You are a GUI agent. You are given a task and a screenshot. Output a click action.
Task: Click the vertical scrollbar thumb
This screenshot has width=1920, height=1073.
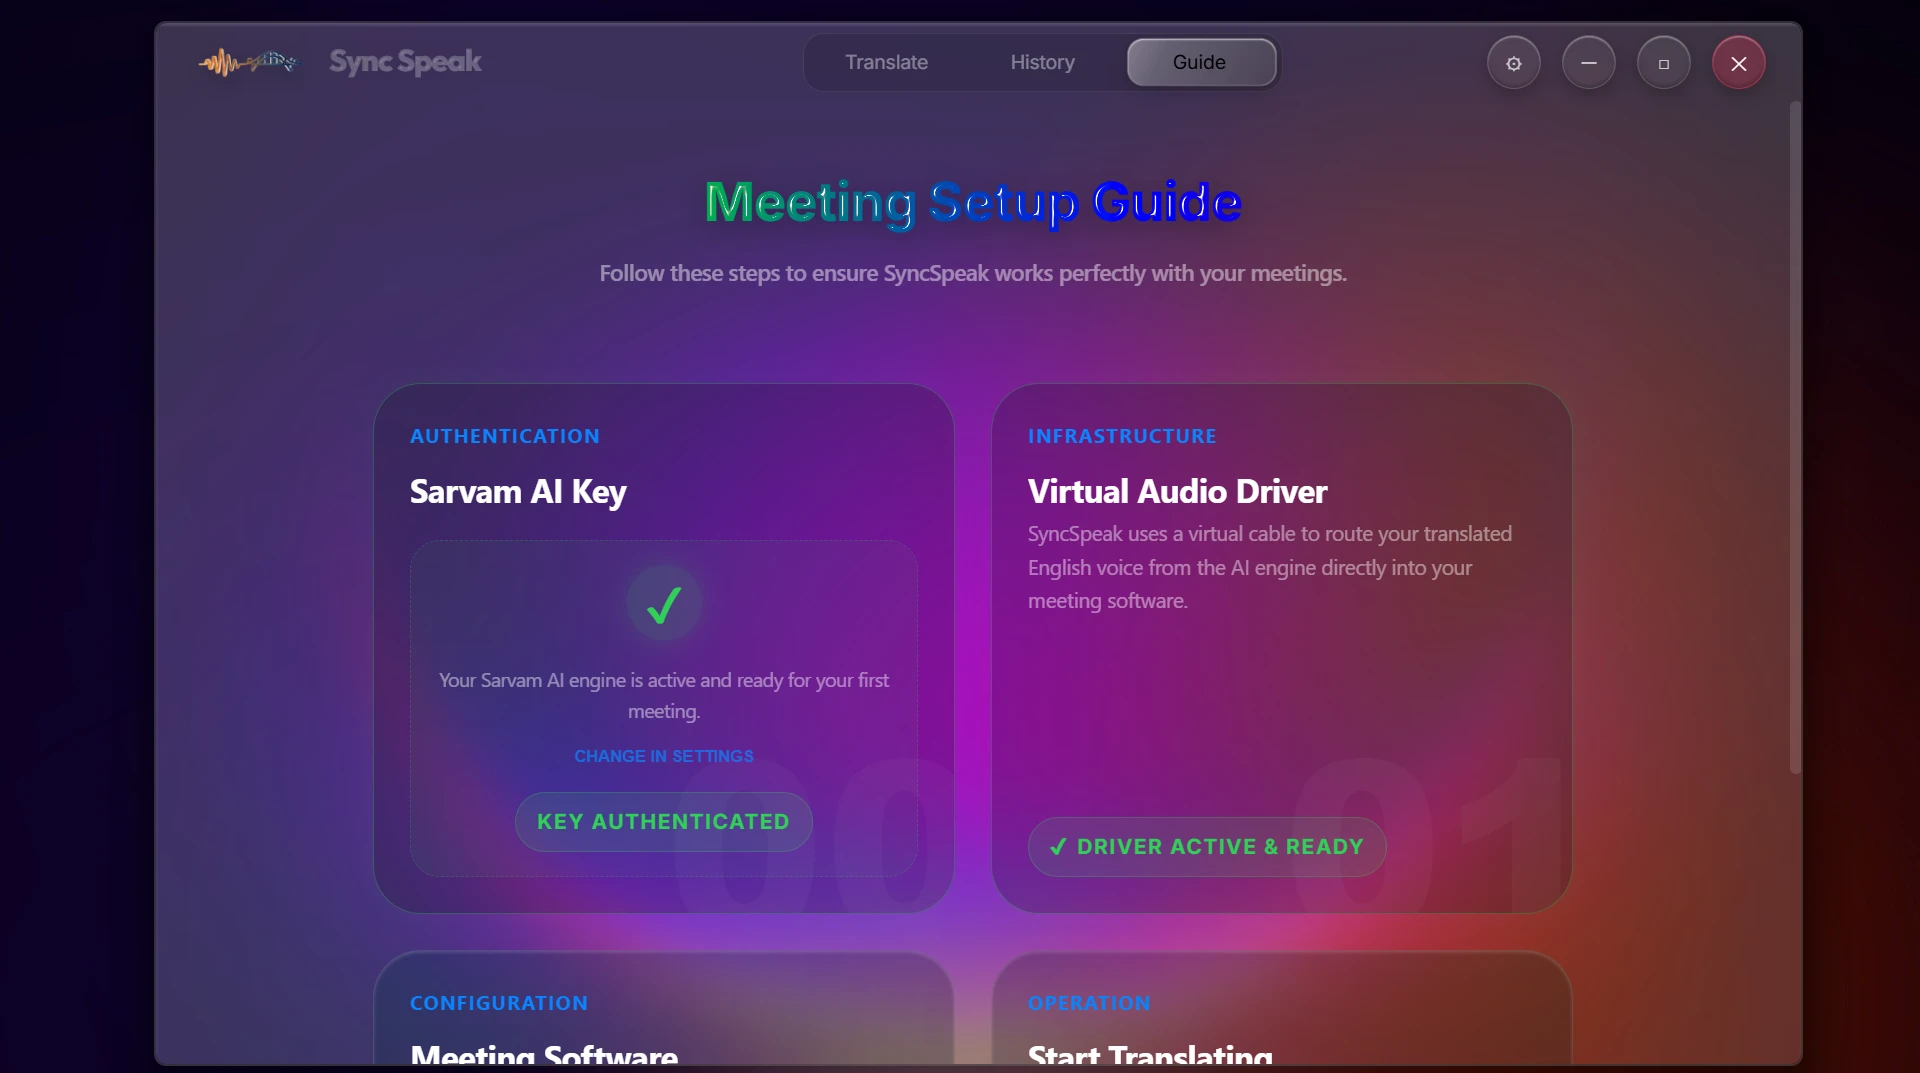[x=1795, y=437]
